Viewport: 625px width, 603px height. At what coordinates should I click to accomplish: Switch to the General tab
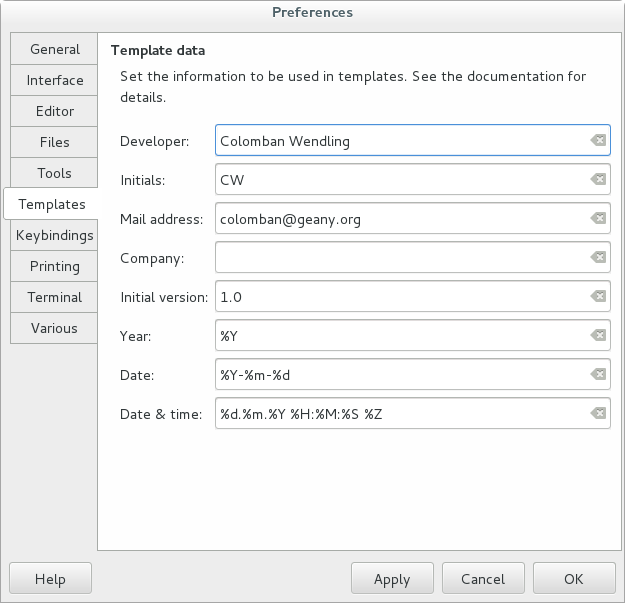[x=54, y=49]
